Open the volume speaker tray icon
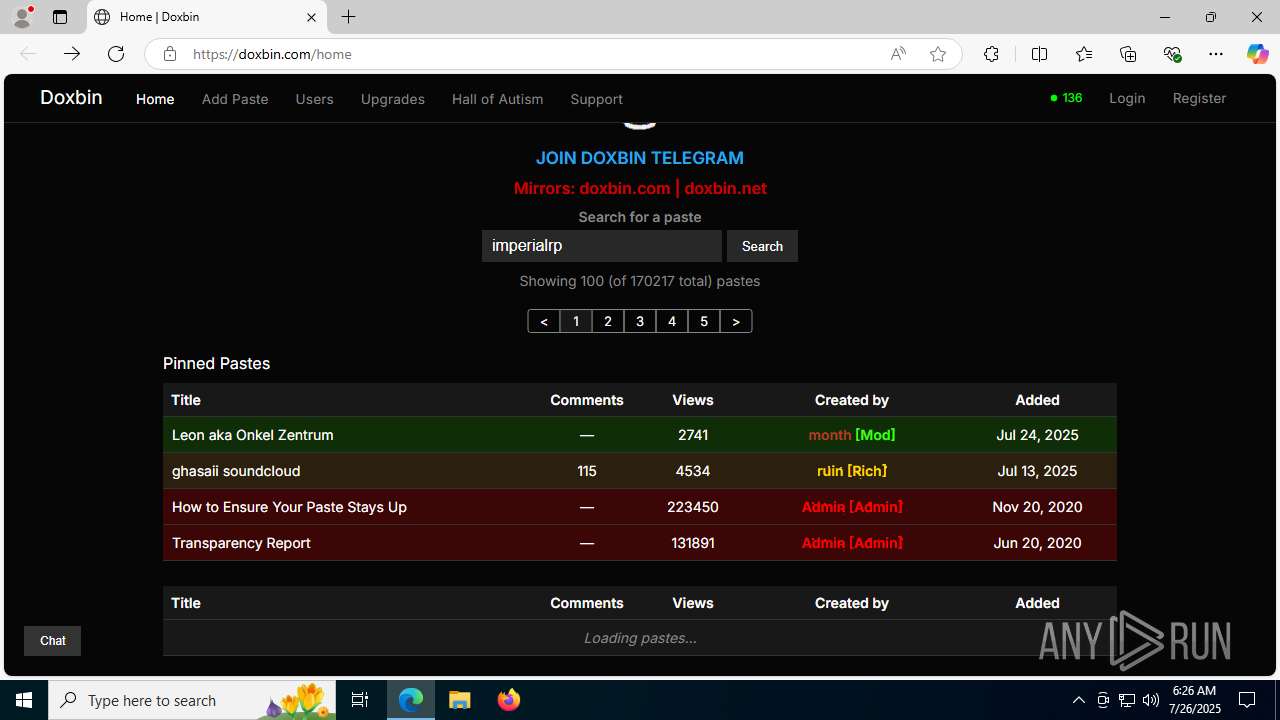The height and width of the screenshot is (720, 1280). click(1151, 700)
